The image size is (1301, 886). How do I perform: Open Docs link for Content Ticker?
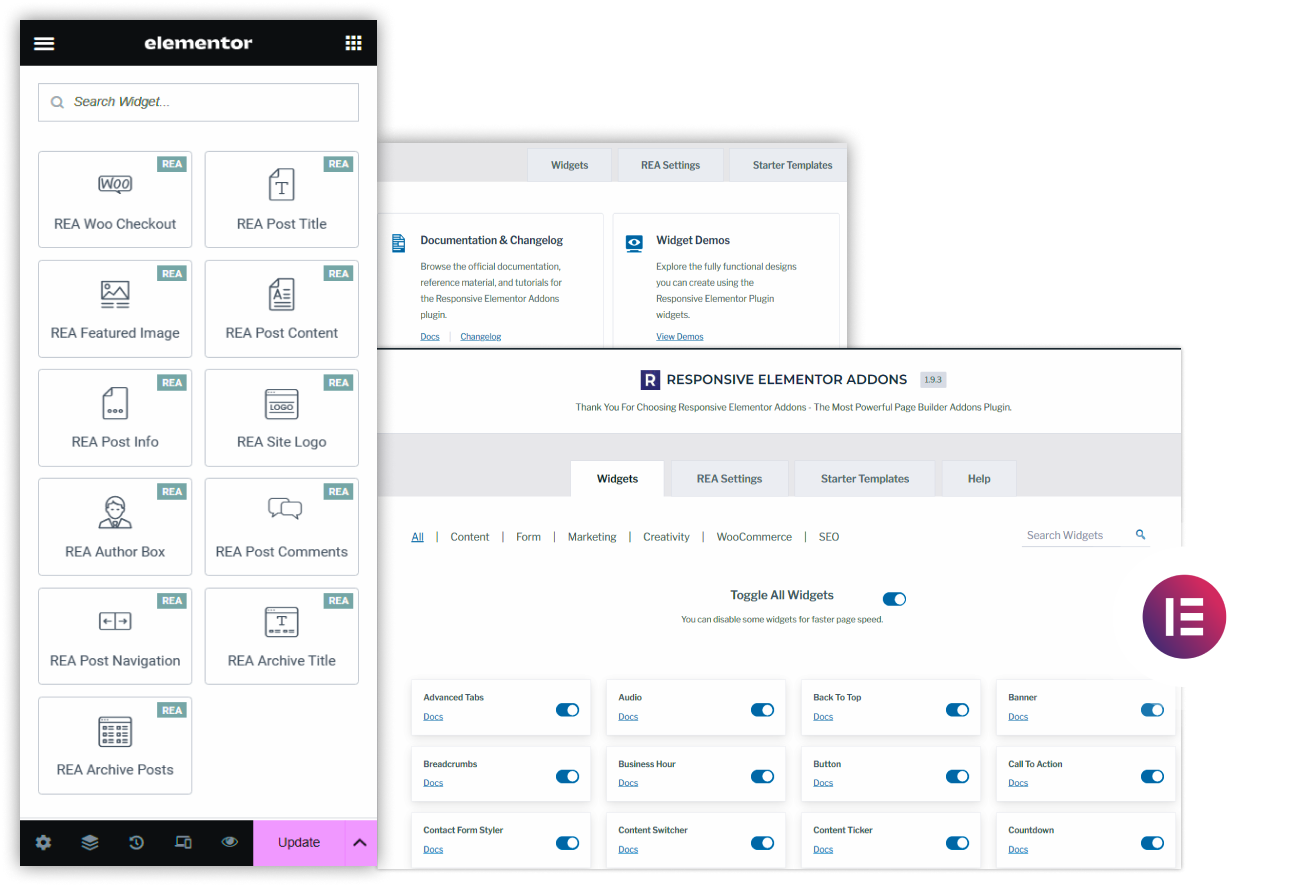pyautogui.click(x=823, y=850)
